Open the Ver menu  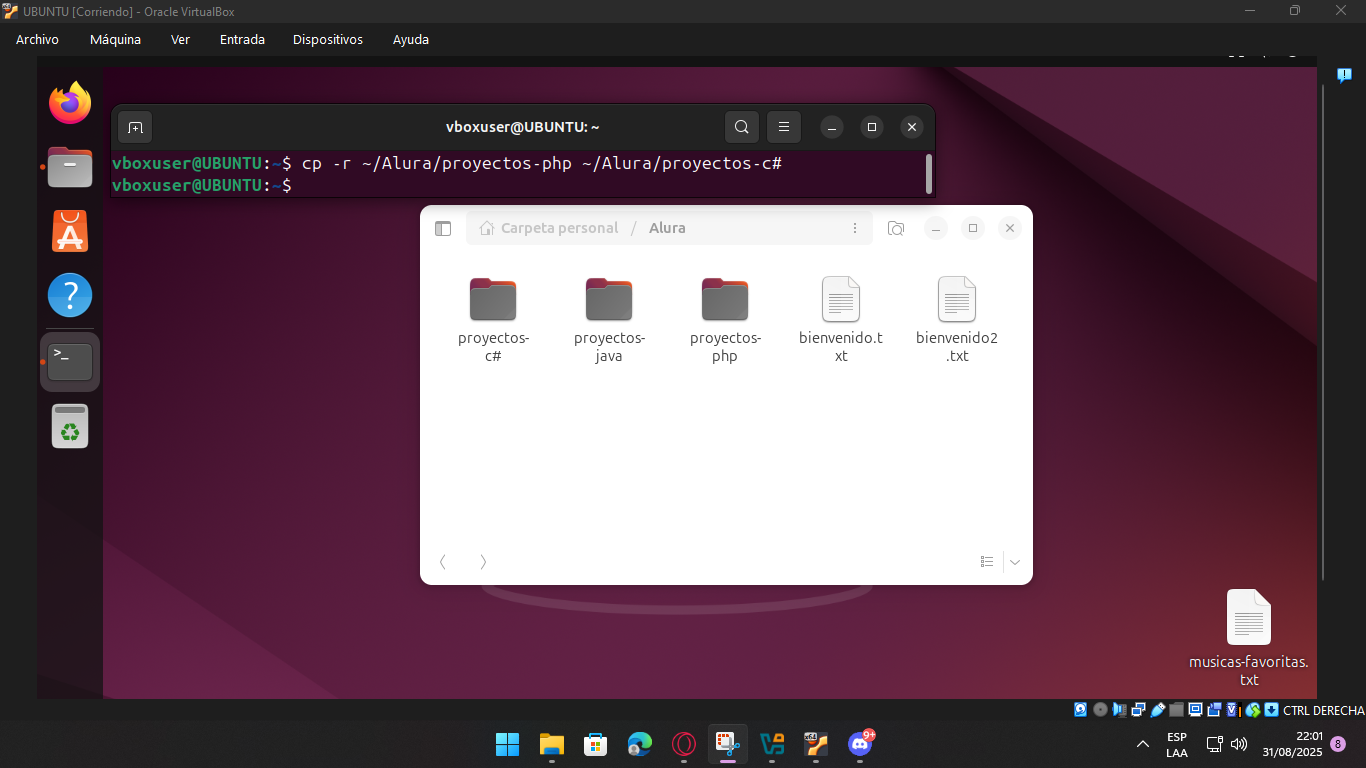[180, 40]
